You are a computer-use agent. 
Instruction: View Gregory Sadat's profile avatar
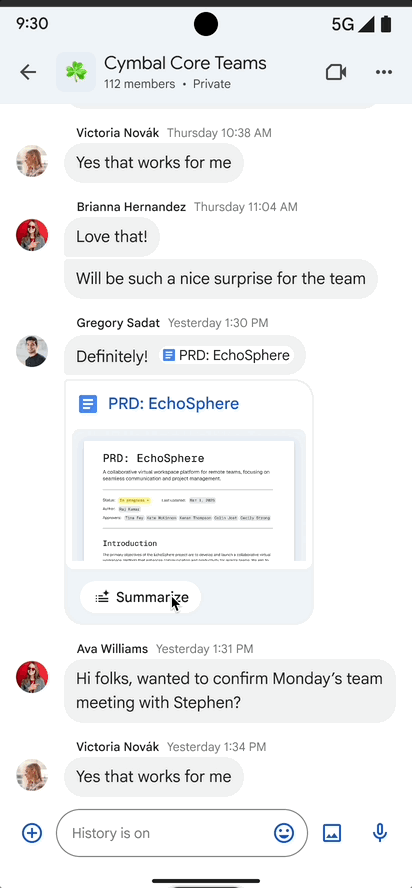coord(32,351)
